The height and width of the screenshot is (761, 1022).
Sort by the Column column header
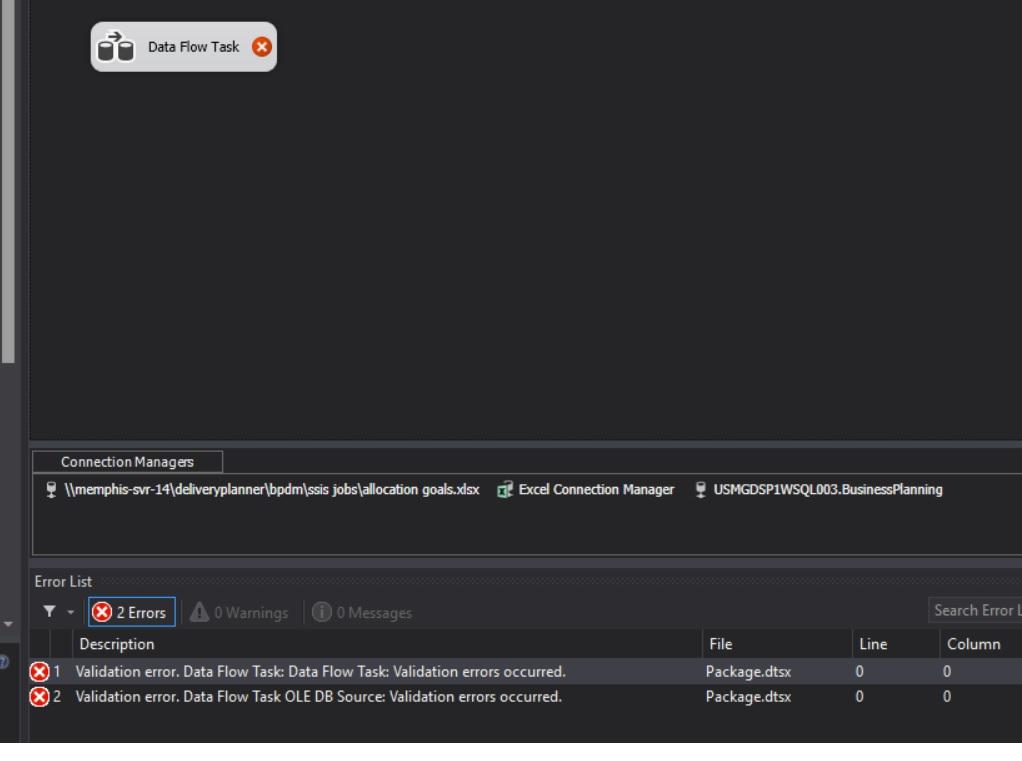[x=980, y=644]
